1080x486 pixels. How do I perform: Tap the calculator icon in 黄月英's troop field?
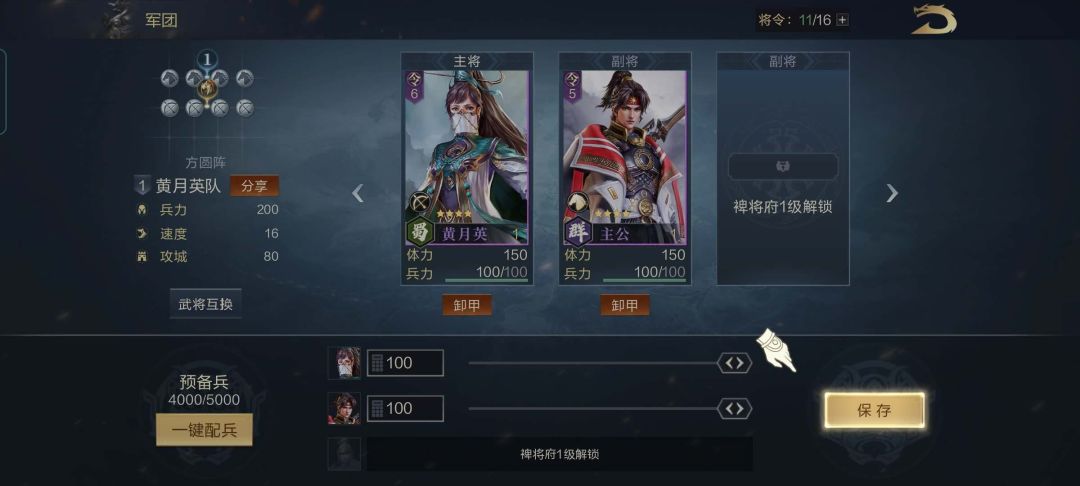tap(377, 363)
